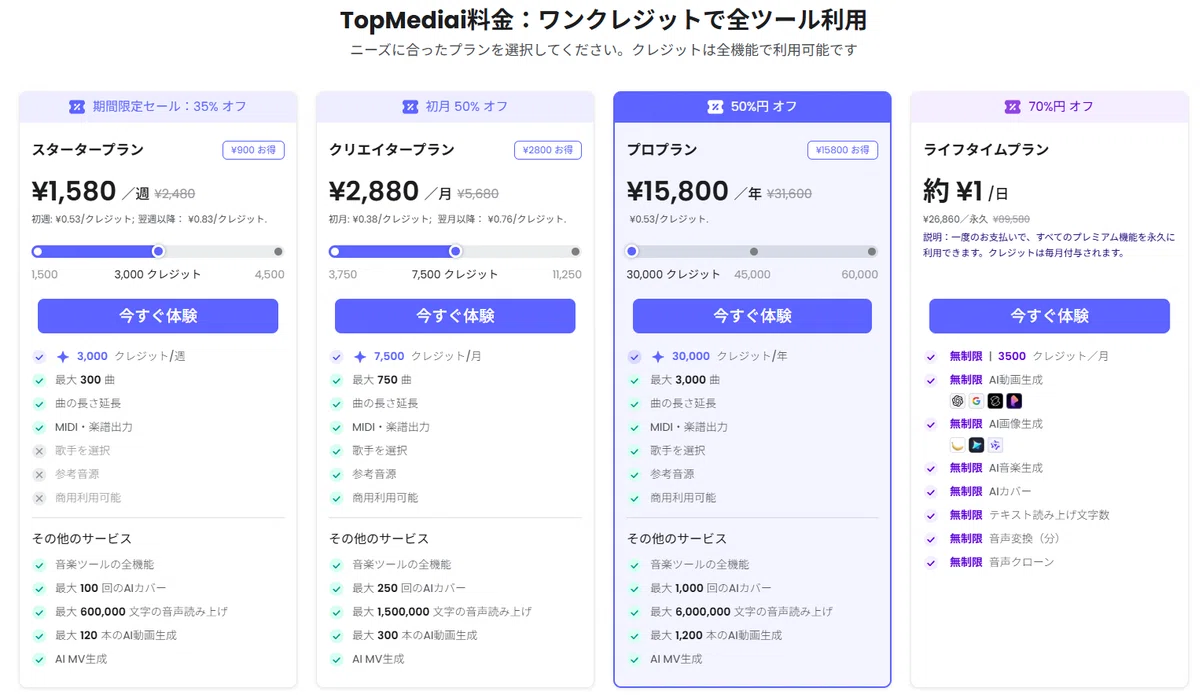The width and height of the screenshot is (1200, 695).
Task: Click the green checkmark beside クリエイター 商用利用可能
Action: [x=336, y=498]
